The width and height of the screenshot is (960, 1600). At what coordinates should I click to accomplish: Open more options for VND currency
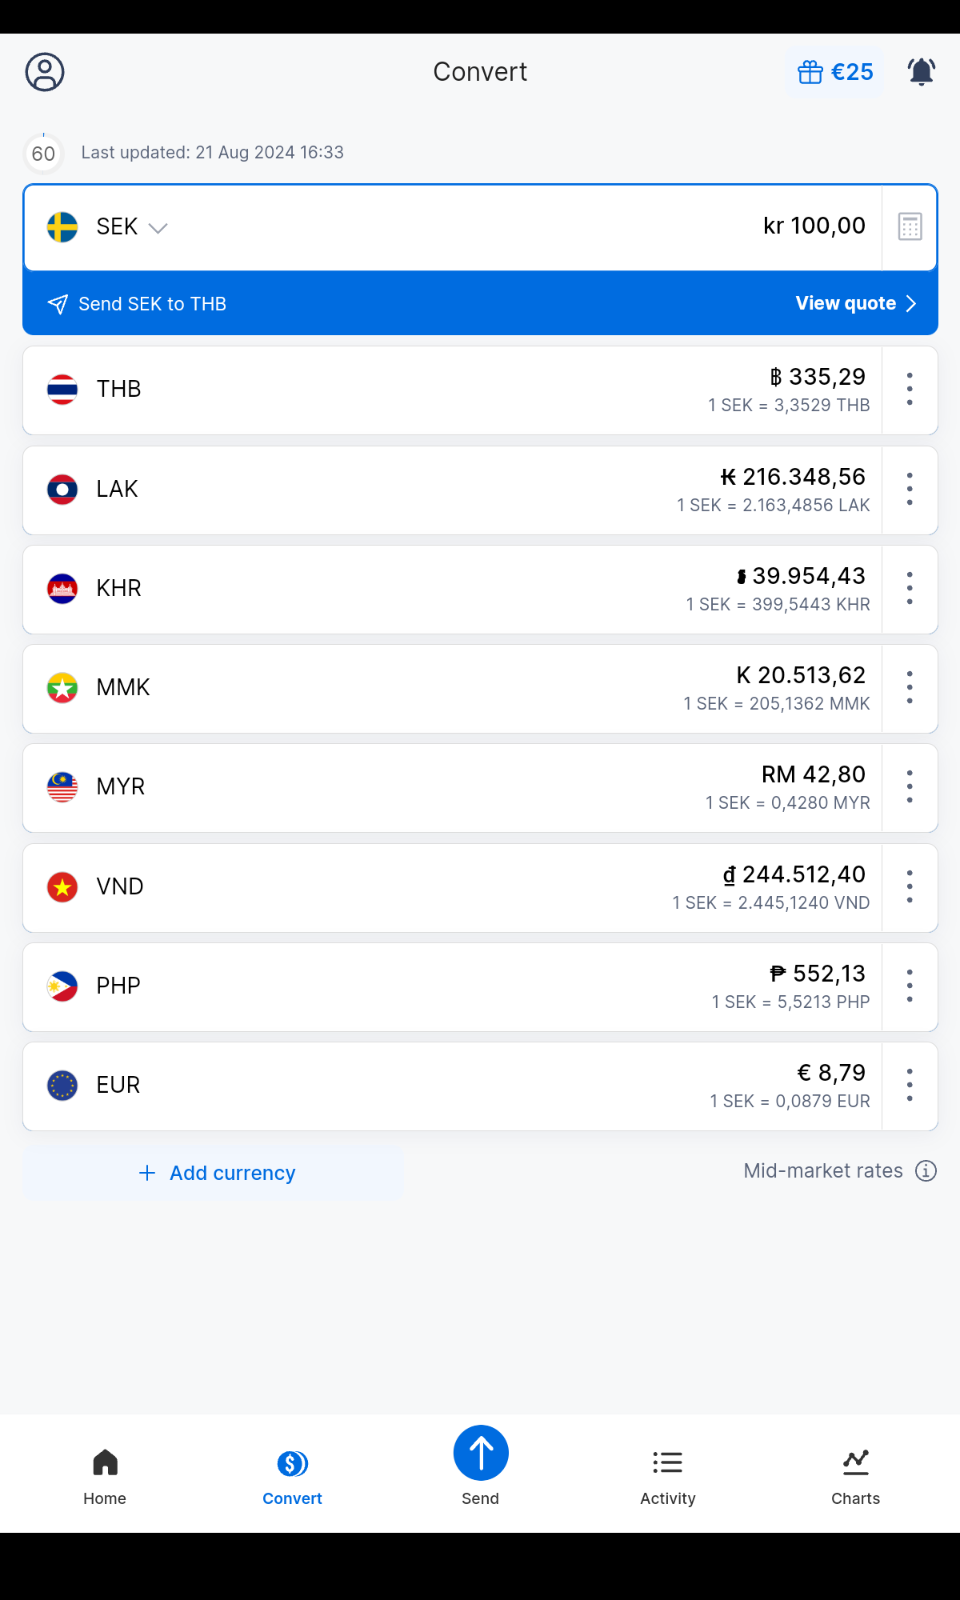click(909, 886)
